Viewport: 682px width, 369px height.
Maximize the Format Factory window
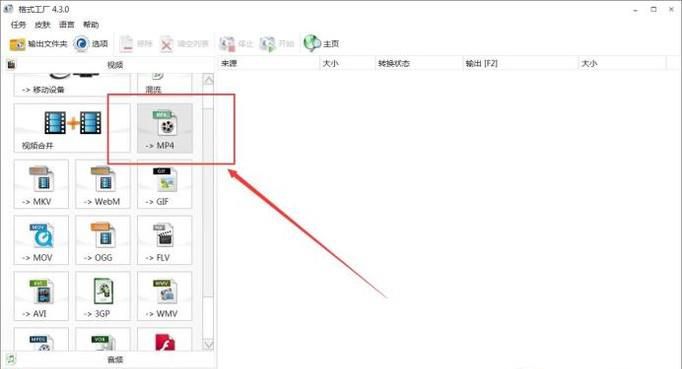[653, 9]
